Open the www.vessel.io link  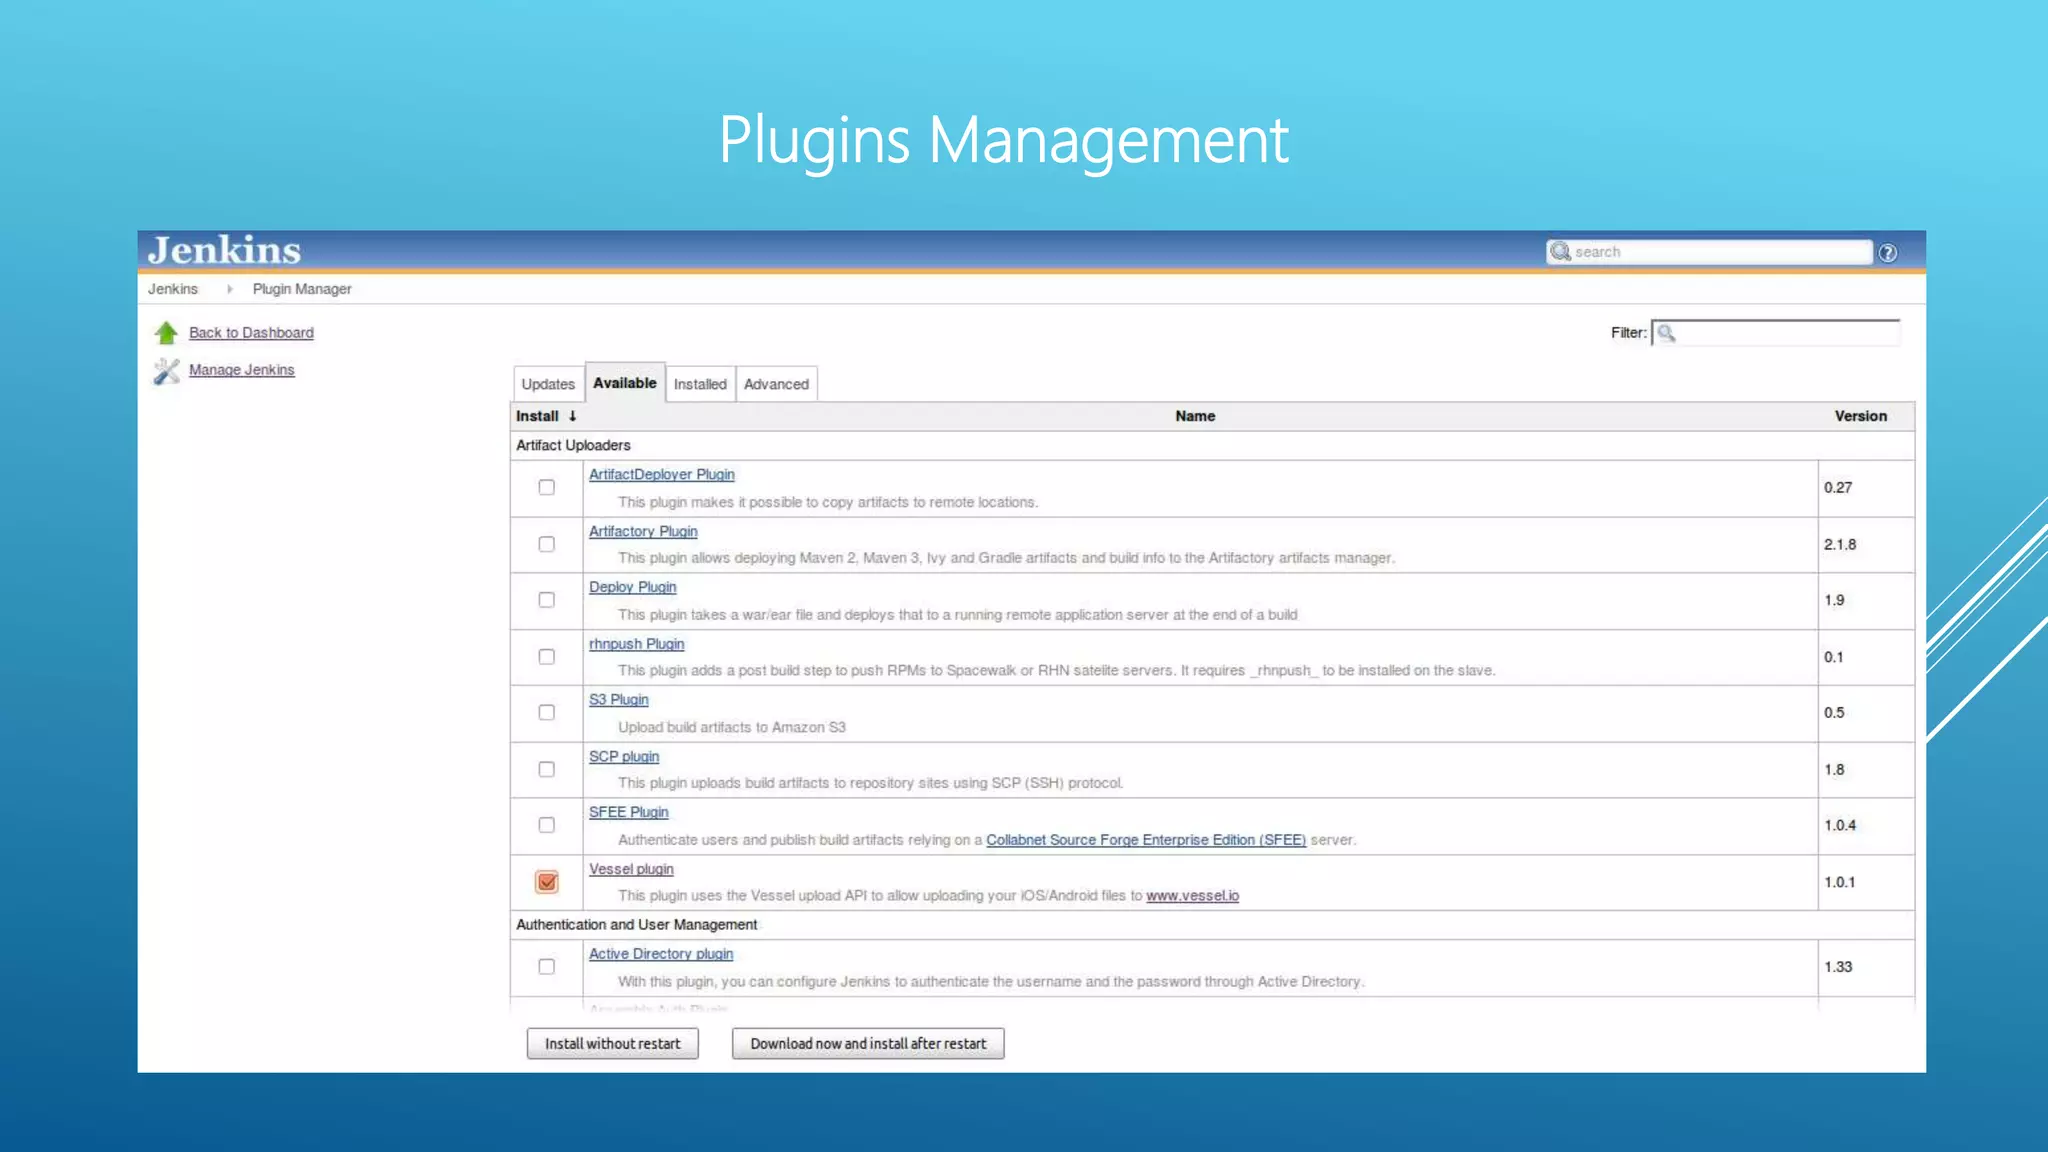(1192, 896)
